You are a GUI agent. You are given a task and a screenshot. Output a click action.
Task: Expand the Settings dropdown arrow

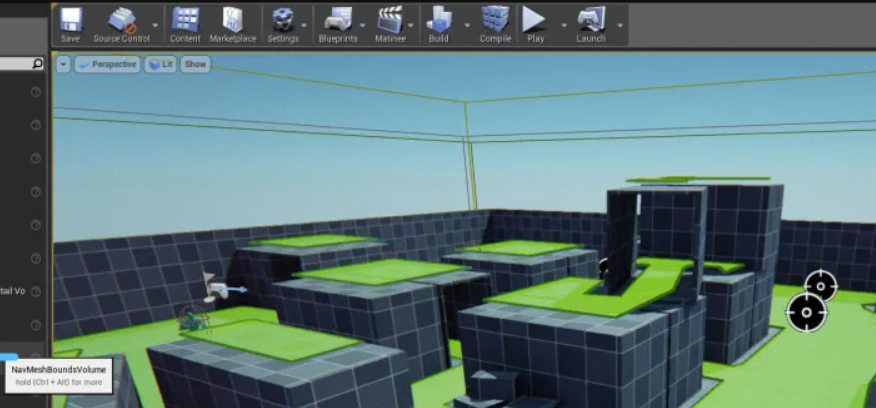[x=304, y=25]
